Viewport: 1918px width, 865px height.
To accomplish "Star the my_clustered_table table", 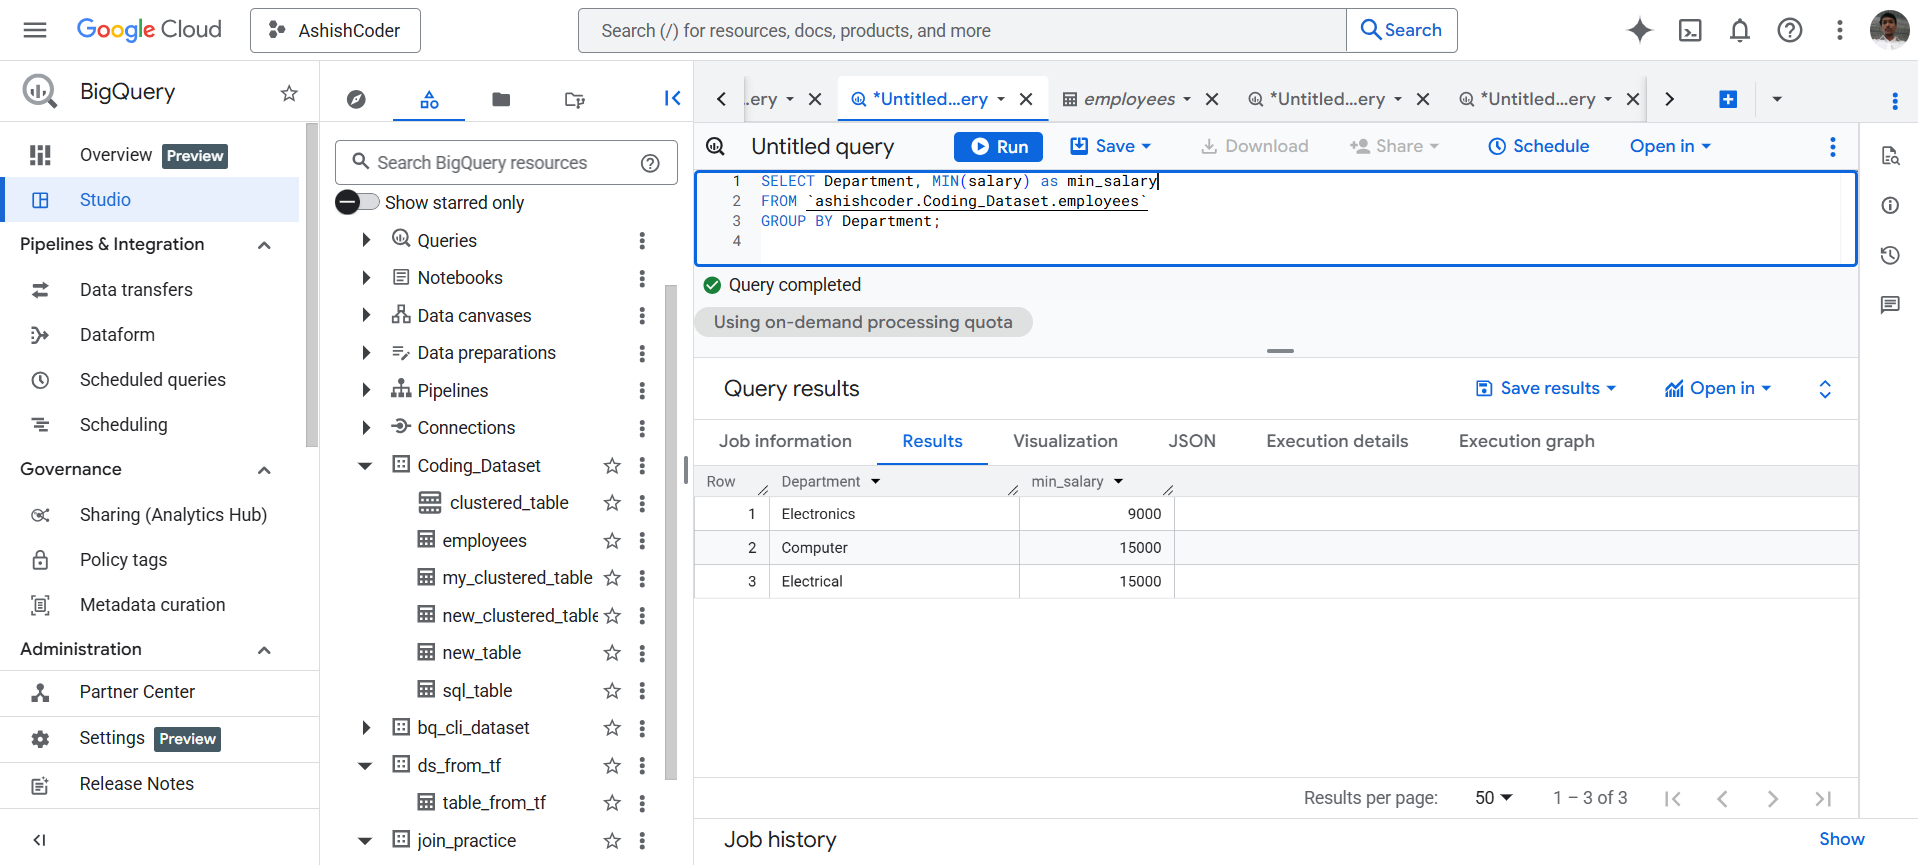I will pos(612,578).
